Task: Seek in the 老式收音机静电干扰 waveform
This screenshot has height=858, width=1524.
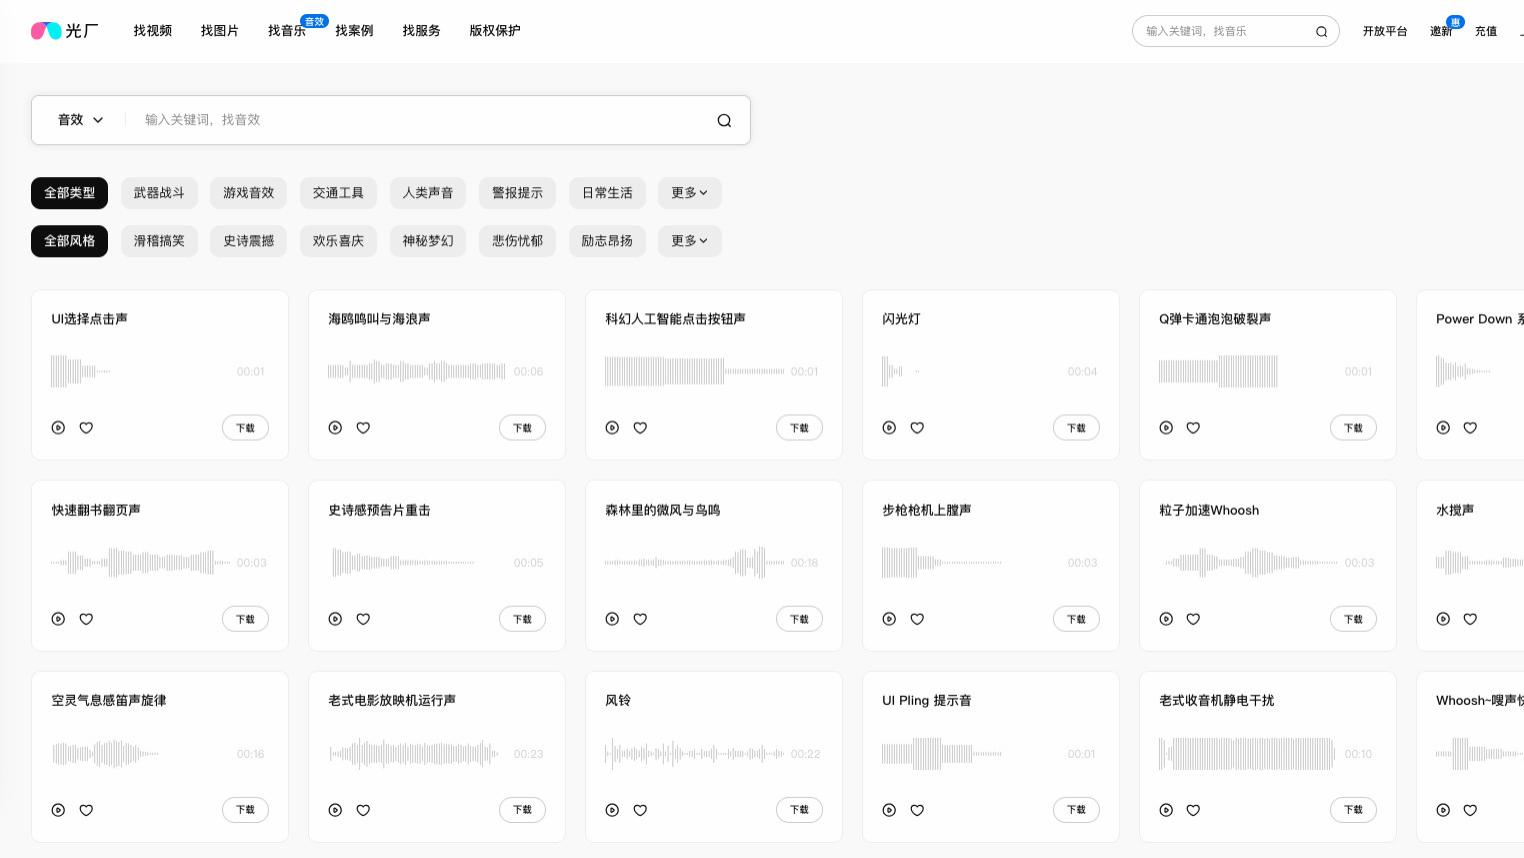Action: coord(1247,754)
